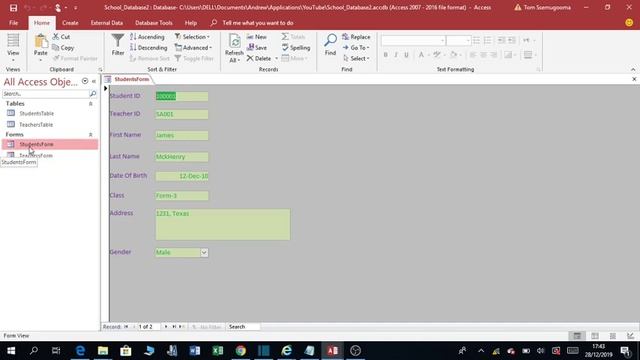Image resolution: width=640 pixels, height=360 pixels.
Task: Click the navigation pane Search box
Action: pyautogui.click(x=45, y=94)
